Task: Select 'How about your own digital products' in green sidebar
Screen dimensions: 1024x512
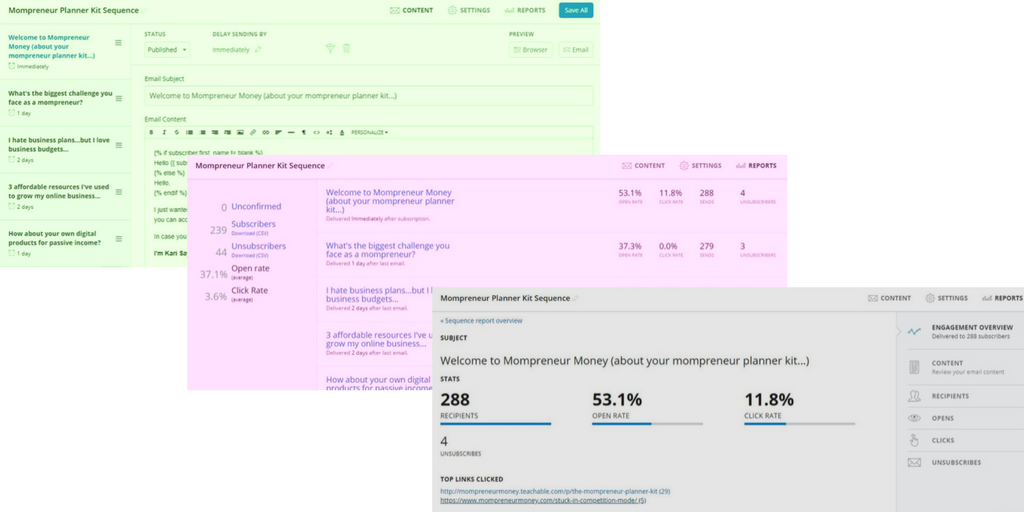Action: click(55, 238)
